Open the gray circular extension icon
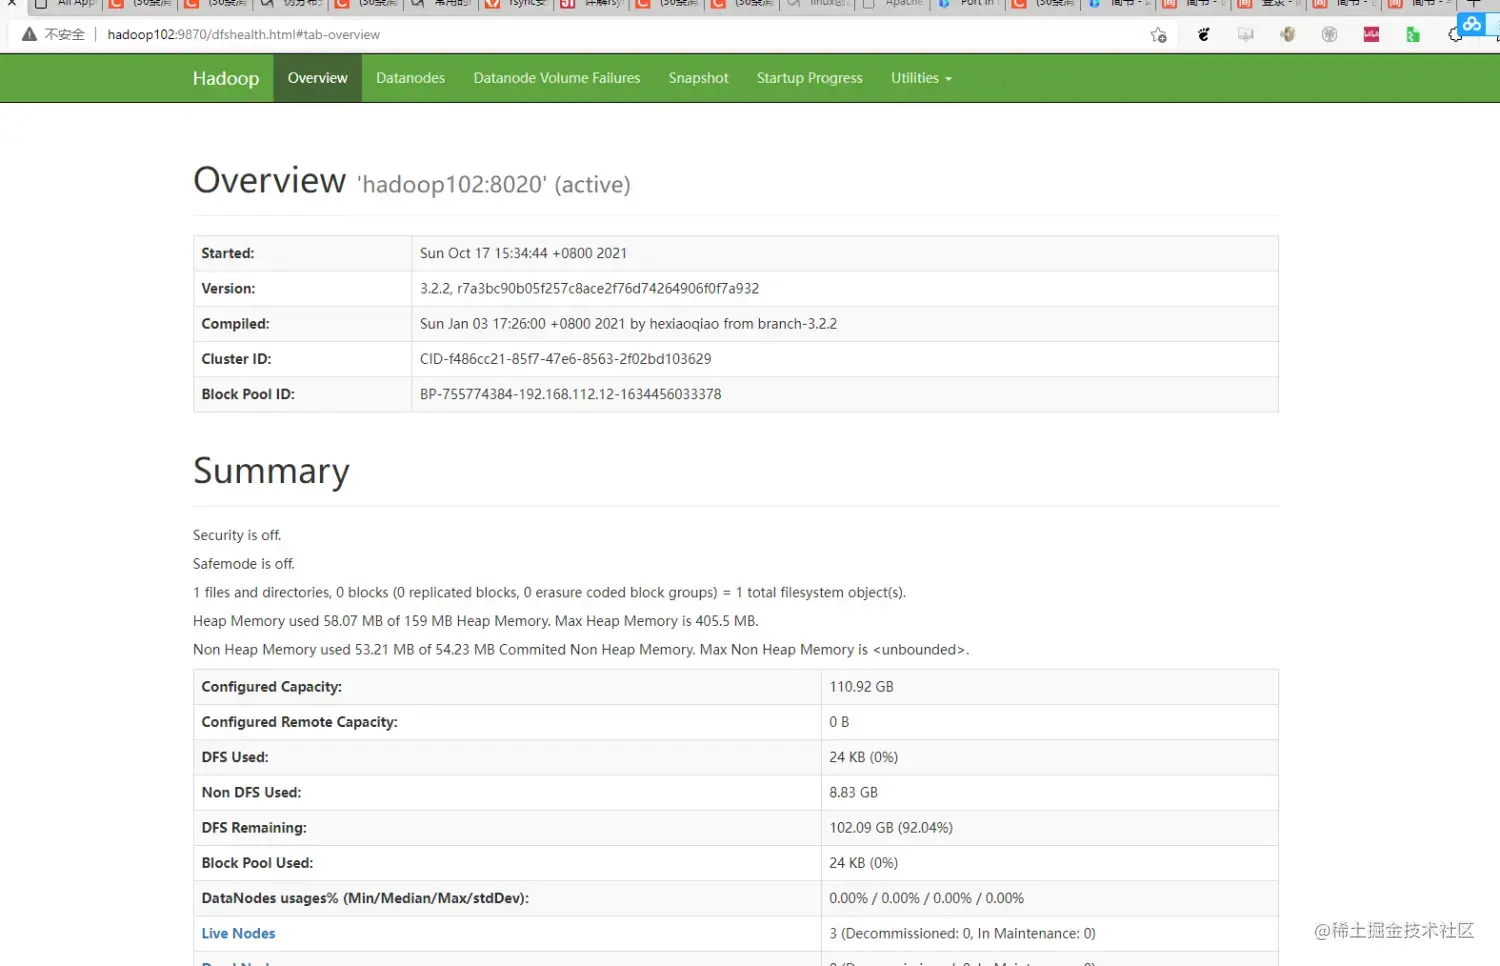 [1329, 35]
